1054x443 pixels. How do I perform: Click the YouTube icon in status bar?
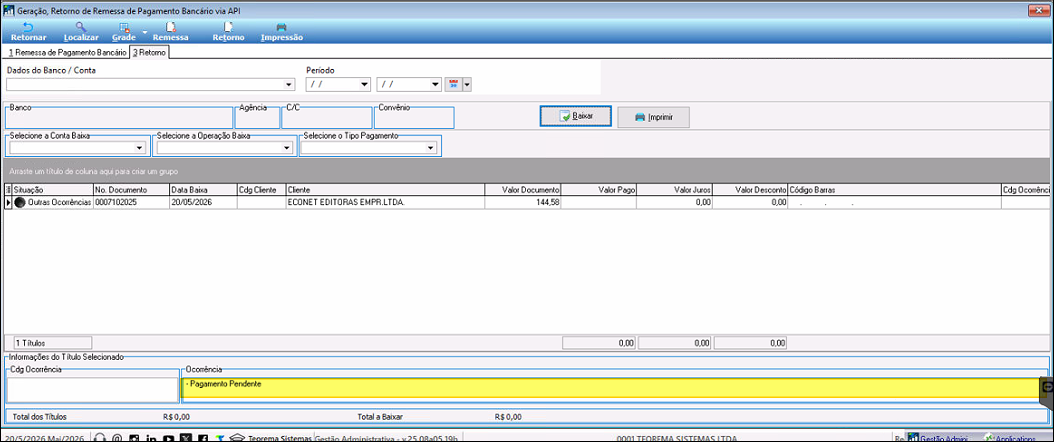click(x=169, y=438)
